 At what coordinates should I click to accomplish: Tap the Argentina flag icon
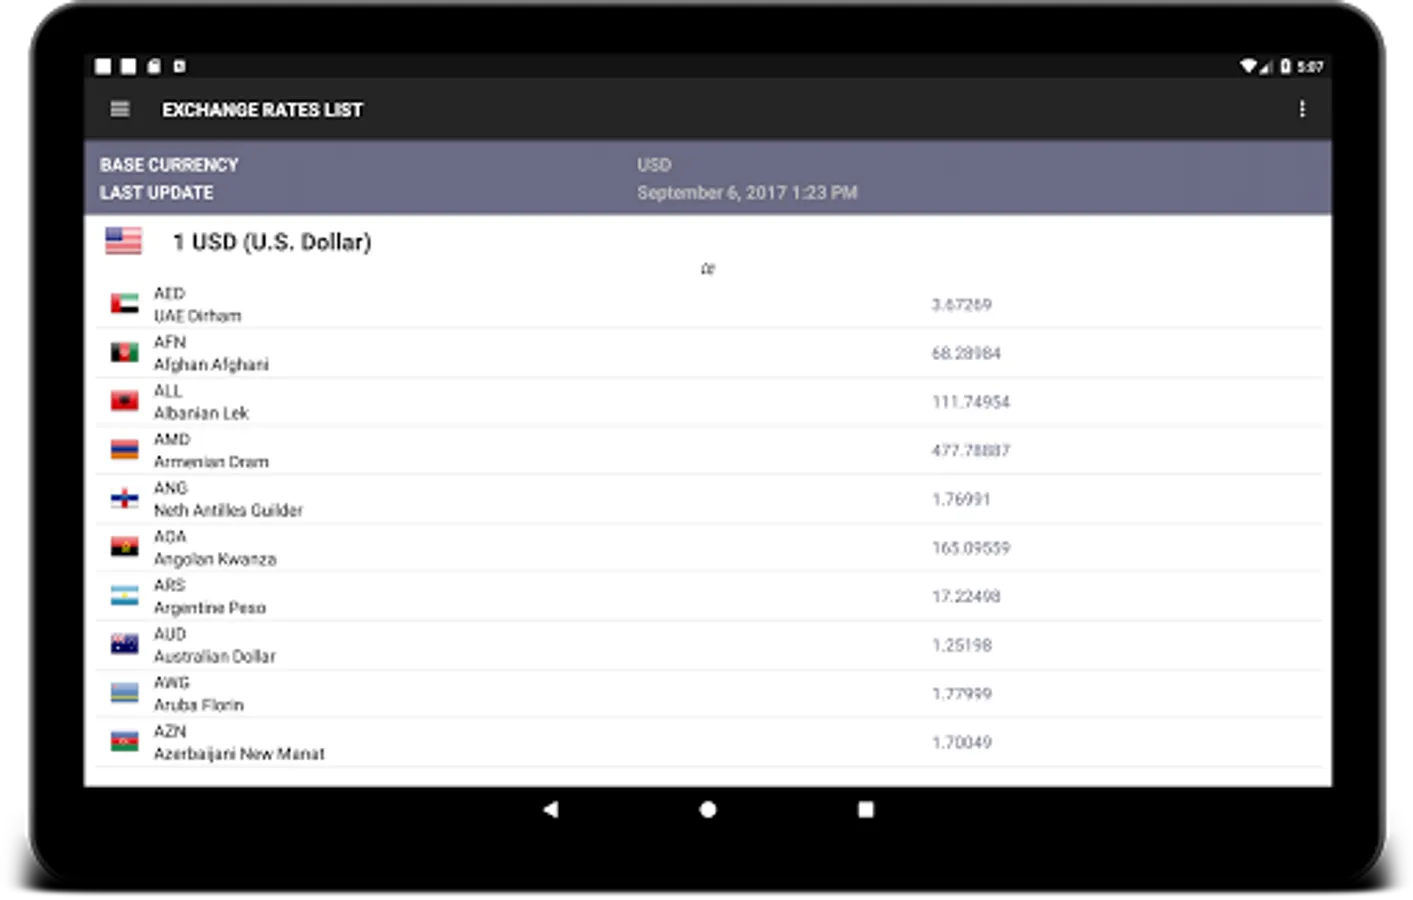pos(124,596)
